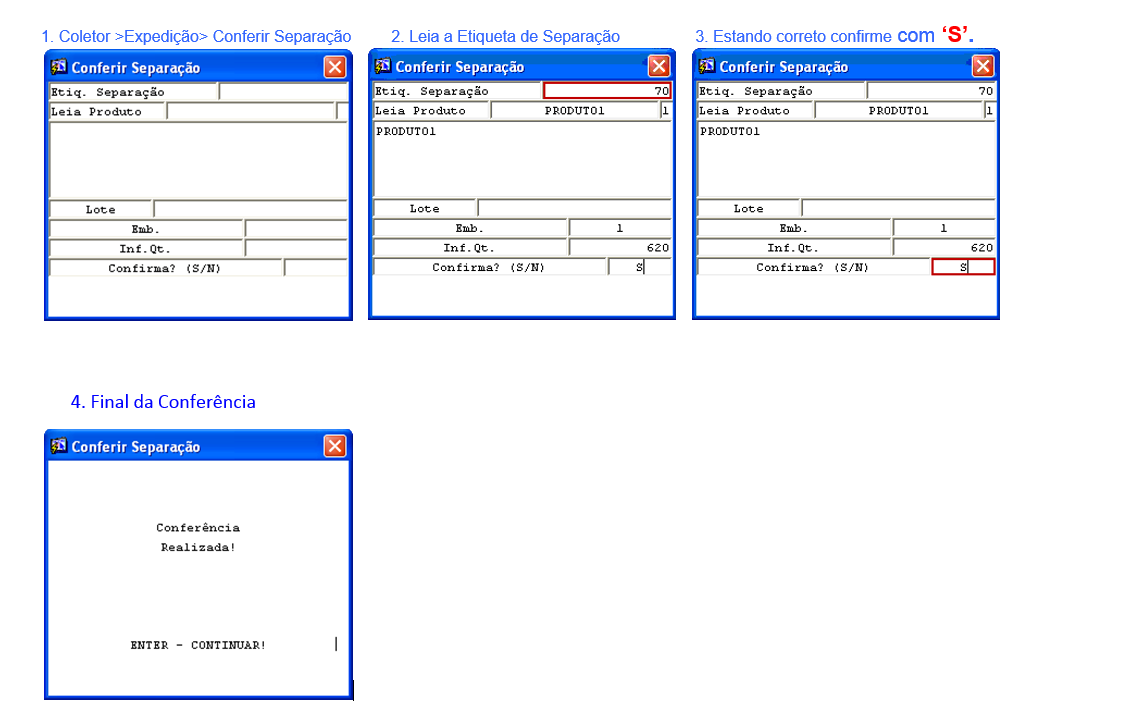1128x724 pixels.
Task: Close the step 1 Conferir Separação window
Action: tap(335, 67)
